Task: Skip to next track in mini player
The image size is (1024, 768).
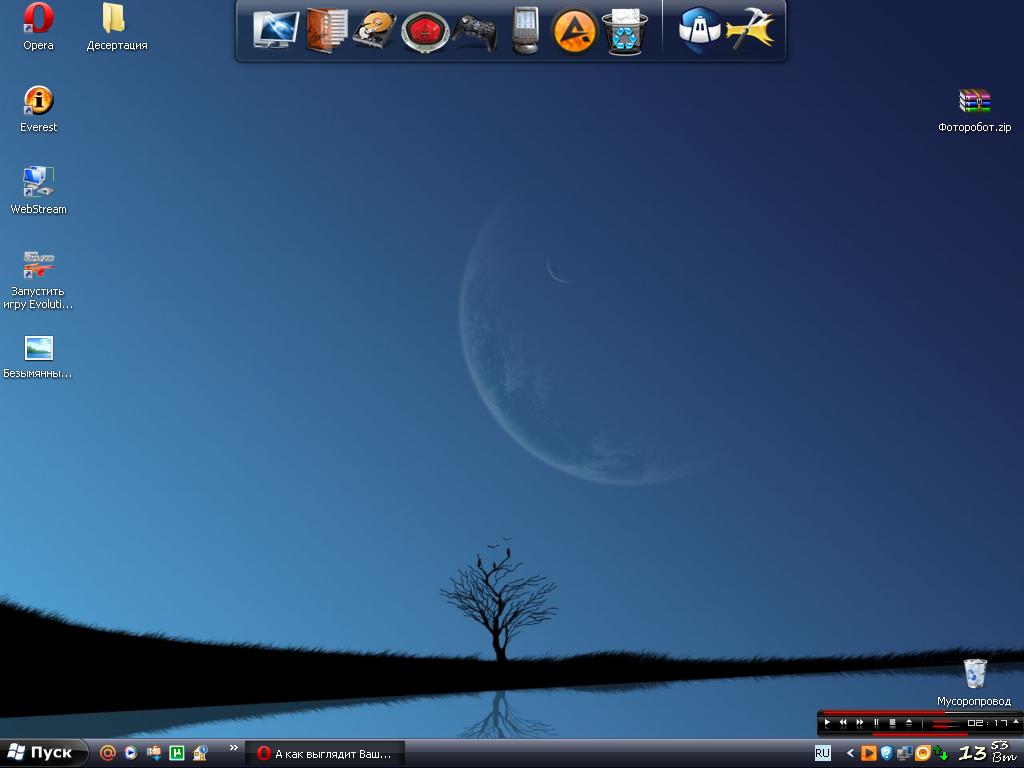Action: pos(859,723)
